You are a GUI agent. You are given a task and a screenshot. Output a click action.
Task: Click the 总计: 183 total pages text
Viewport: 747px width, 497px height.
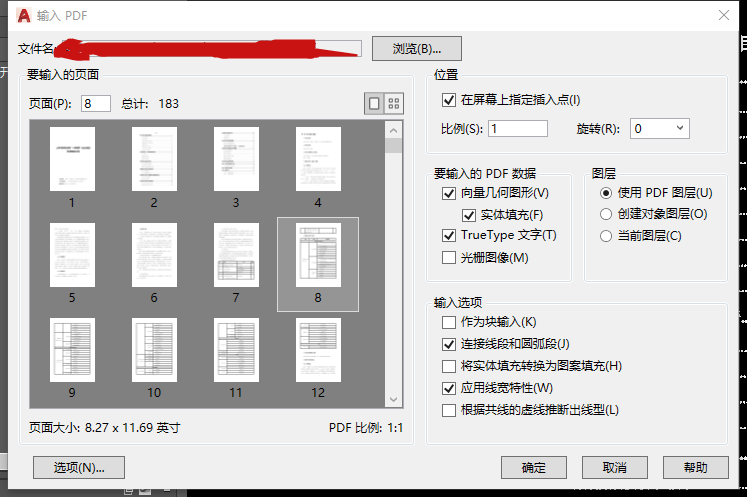pyautogui.click(x=150, y=103)
